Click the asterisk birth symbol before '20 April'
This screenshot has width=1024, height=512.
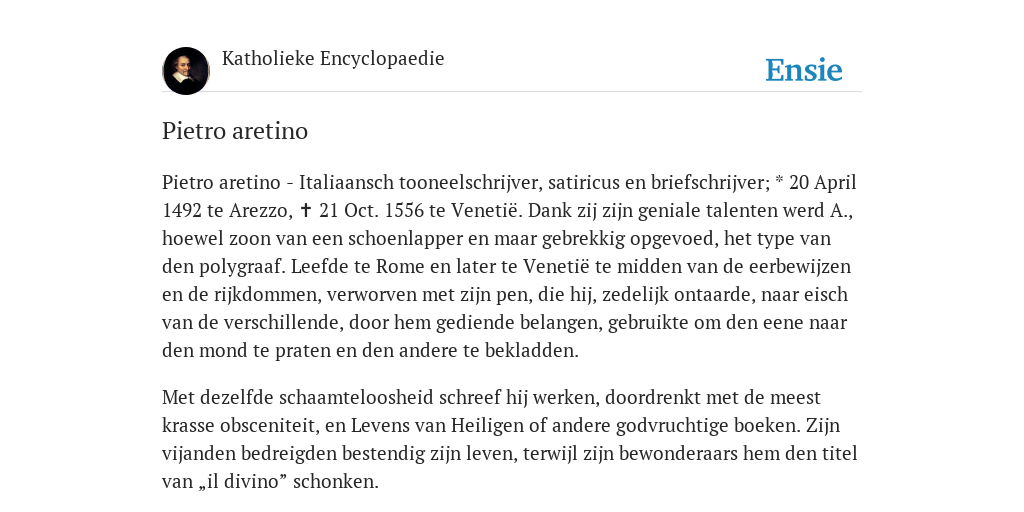778,180
